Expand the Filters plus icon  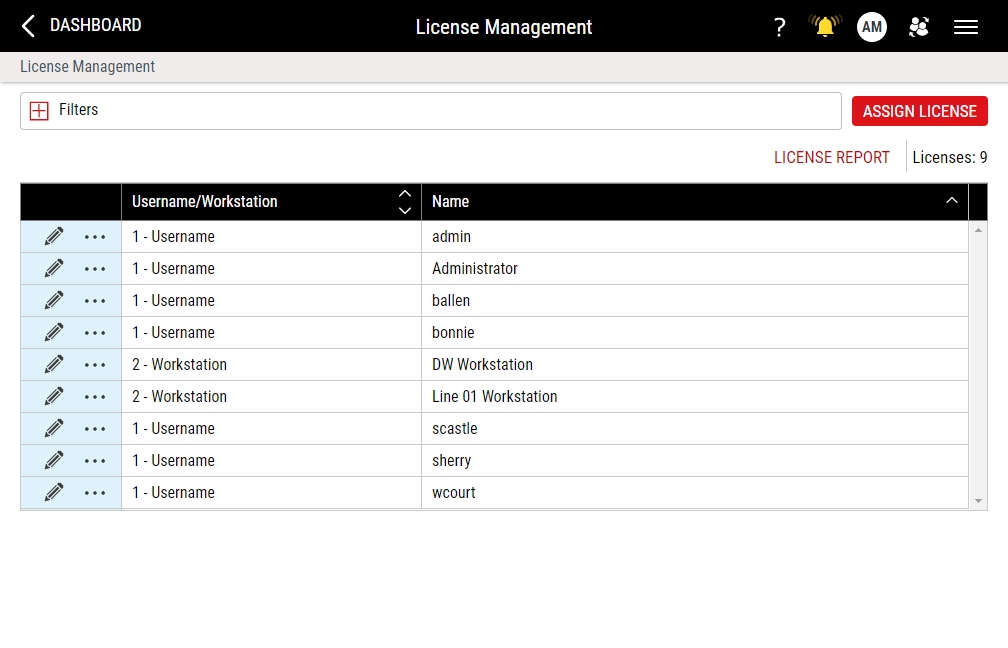(x=39, y=111)
